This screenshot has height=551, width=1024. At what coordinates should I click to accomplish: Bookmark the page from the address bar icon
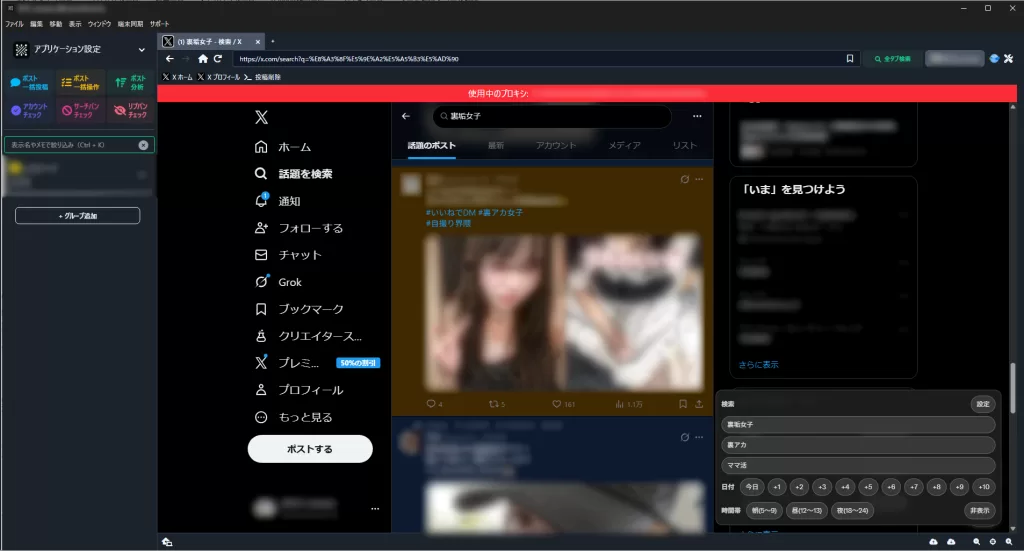[x=850, y=59]
